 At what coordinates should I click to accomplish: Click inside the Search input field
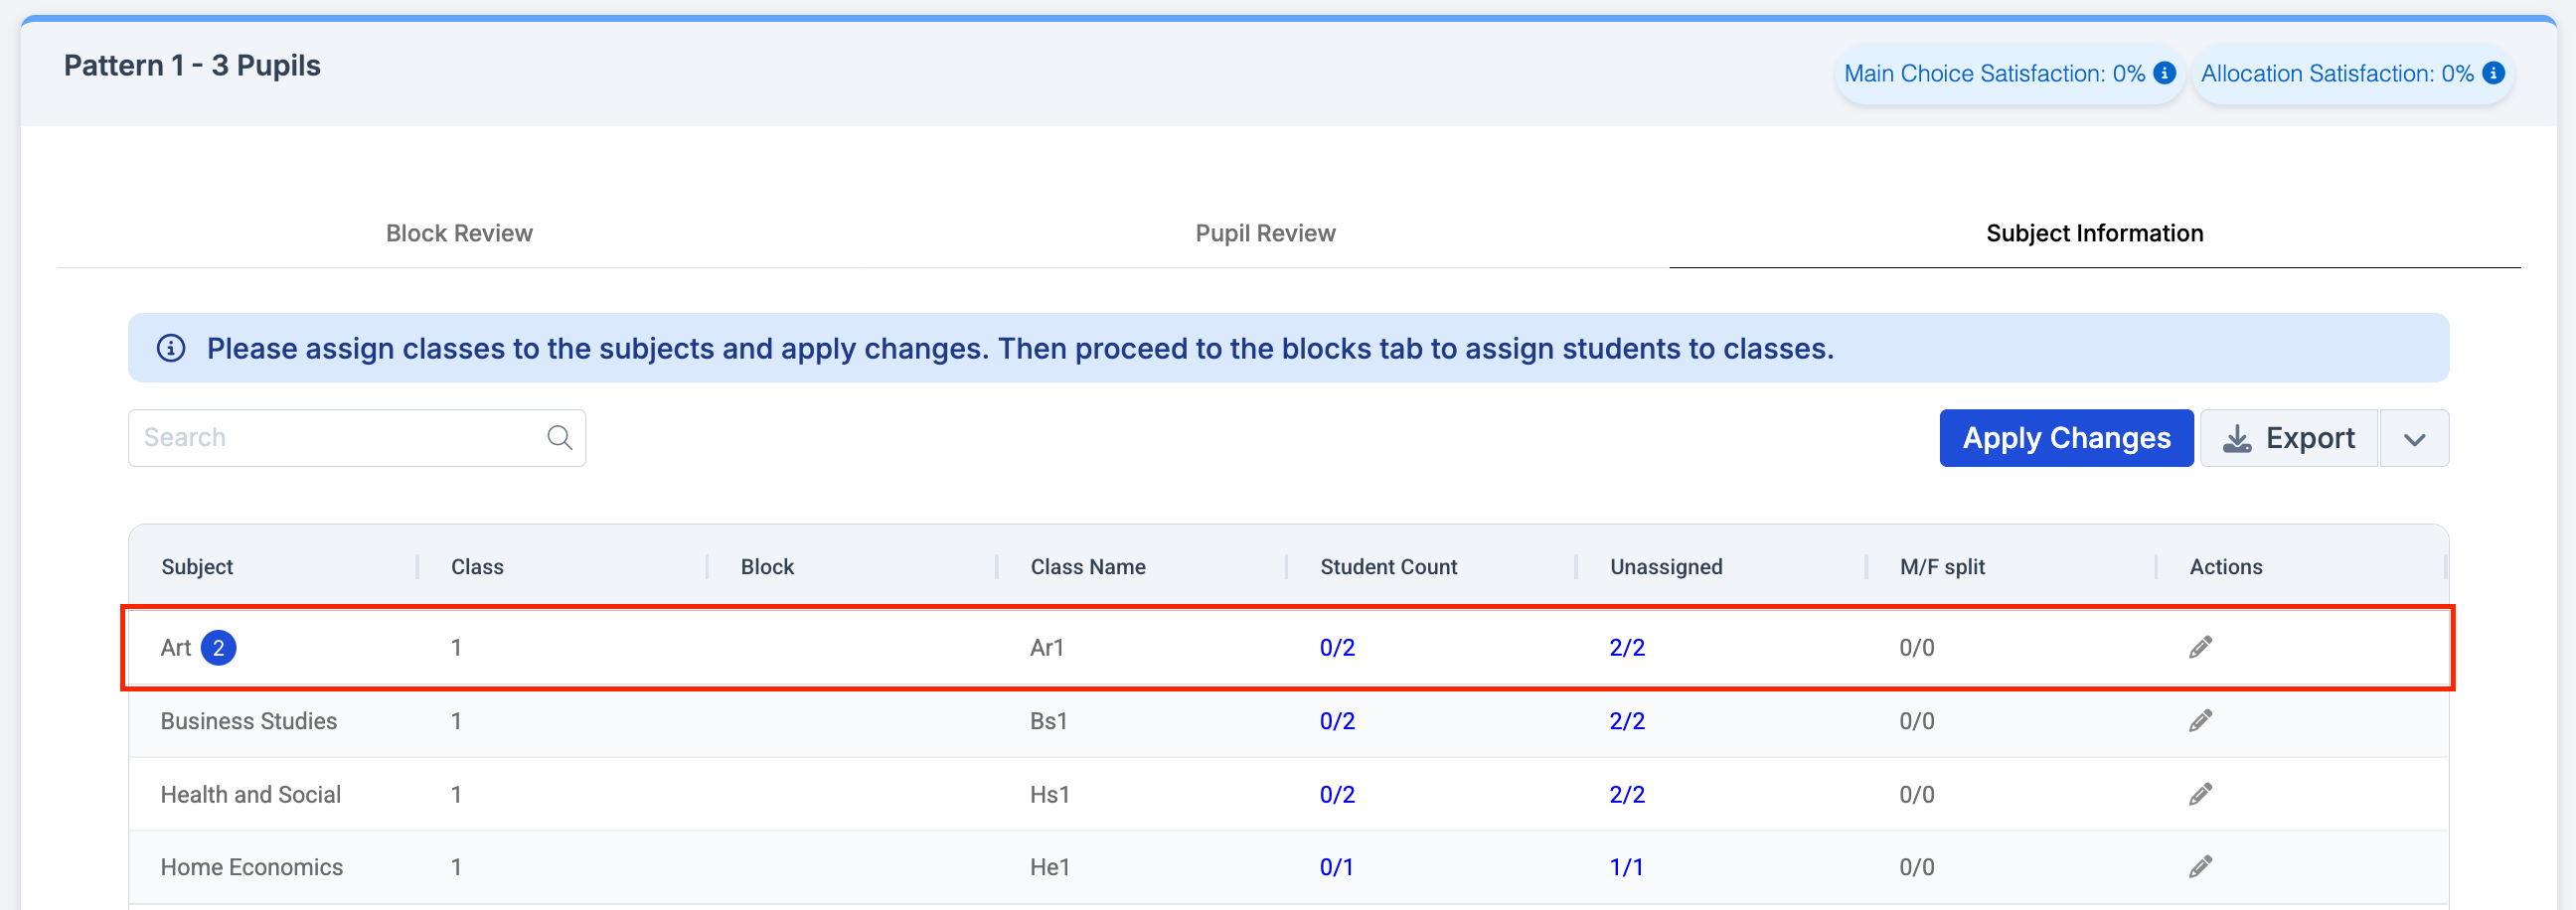point(340,438)
